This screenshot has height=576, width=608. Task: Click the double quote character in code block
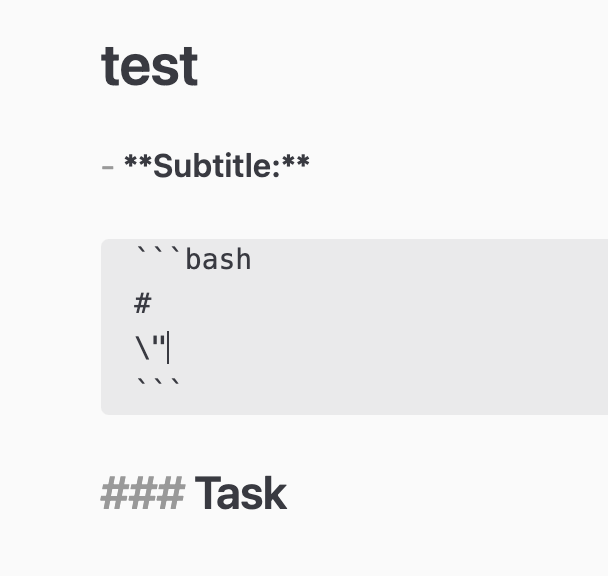[x=159, y=346]
